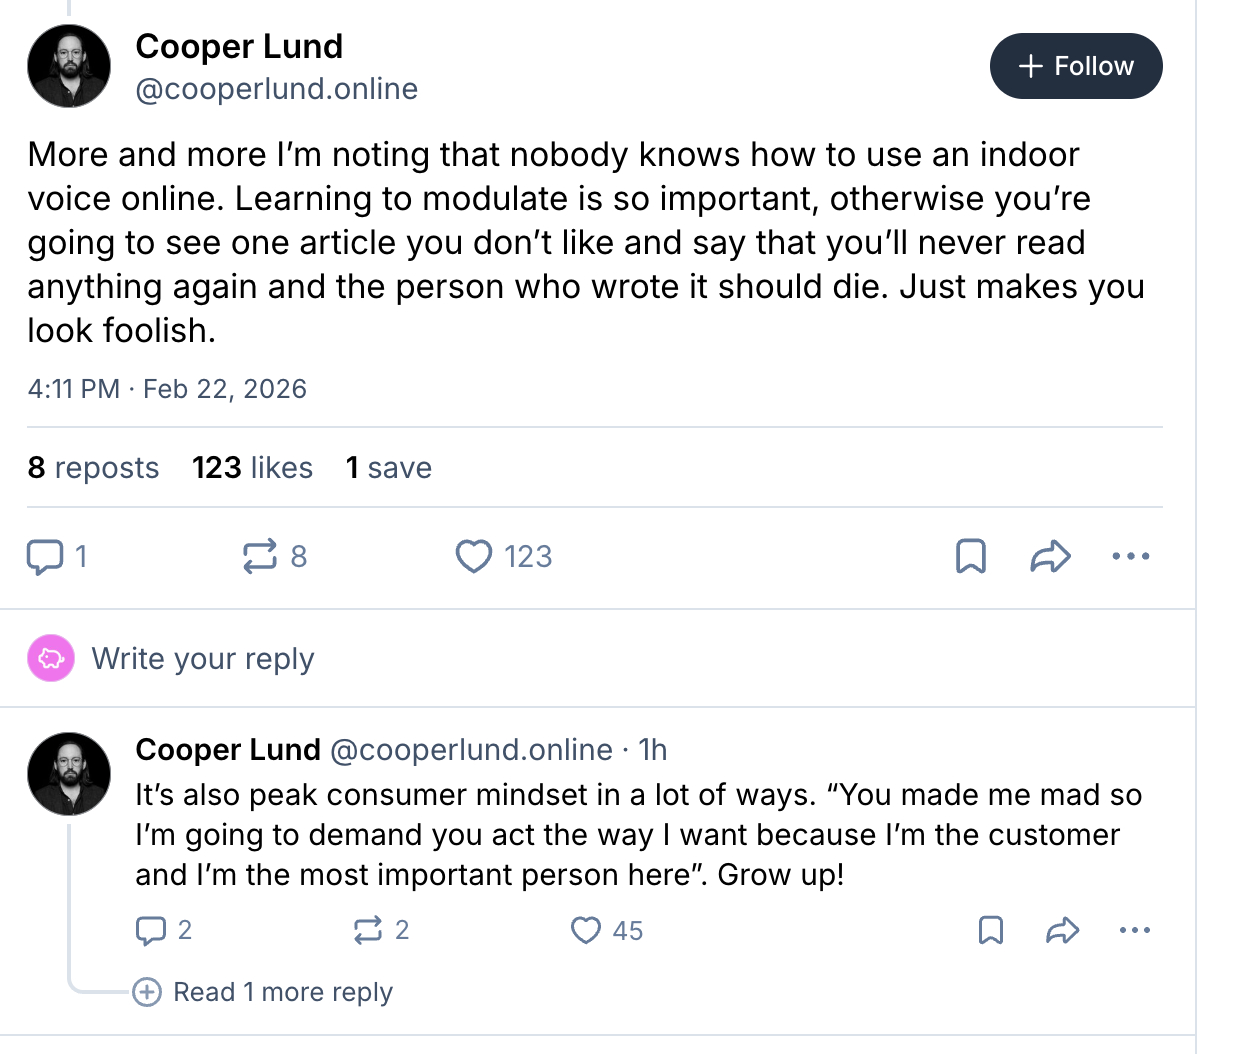Screen dimensions: 1240x1054
Task: Click the pink user avatar beside reply box
Action: [51, 658]
